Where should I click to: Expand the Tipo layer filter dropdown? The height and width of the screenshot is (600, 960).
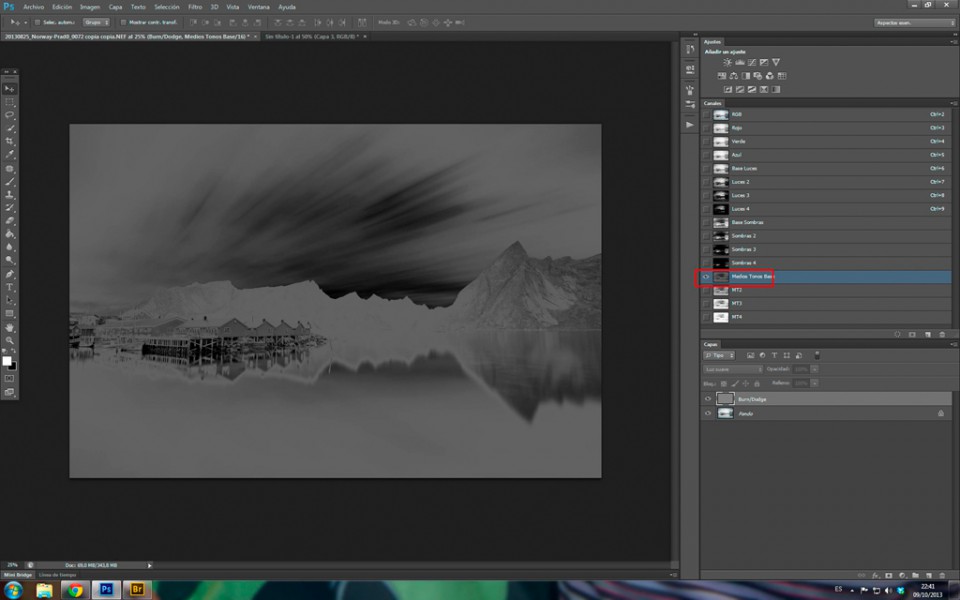pos(720,355)
